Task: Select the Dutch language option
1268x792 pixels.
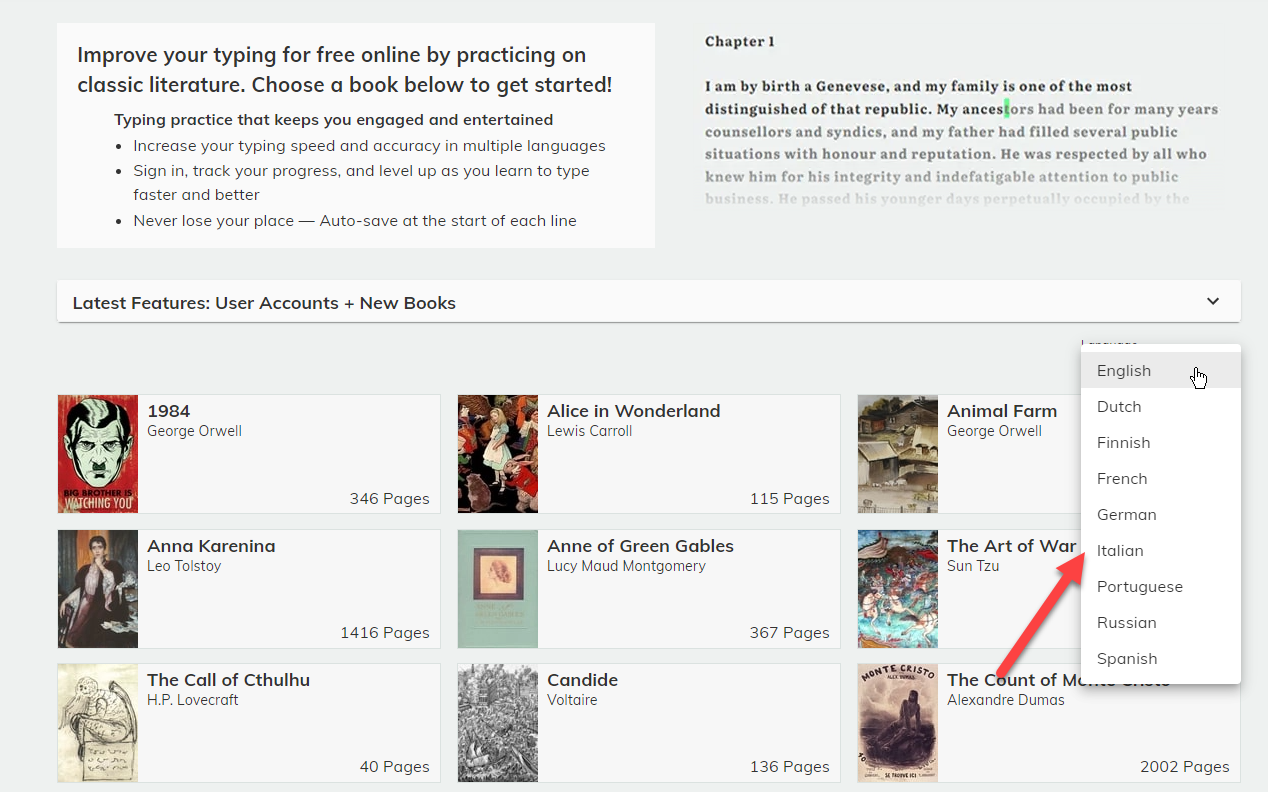Action: click(1119, 407)
